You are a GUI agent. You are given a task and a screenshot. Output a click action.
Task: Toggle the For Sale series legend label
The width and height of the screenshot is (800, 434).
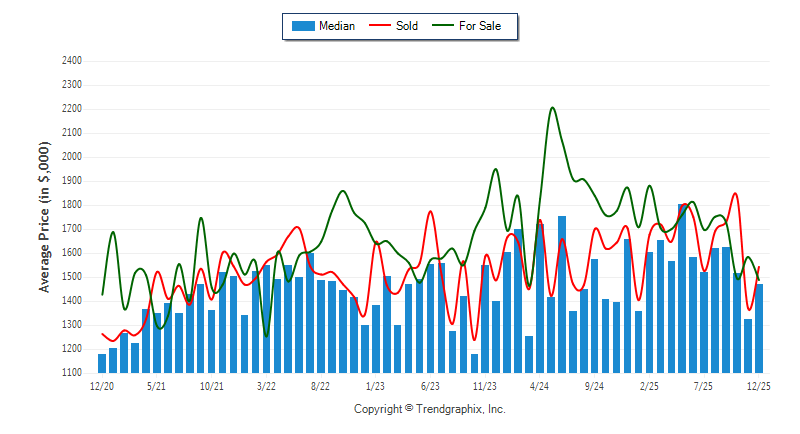480,26
